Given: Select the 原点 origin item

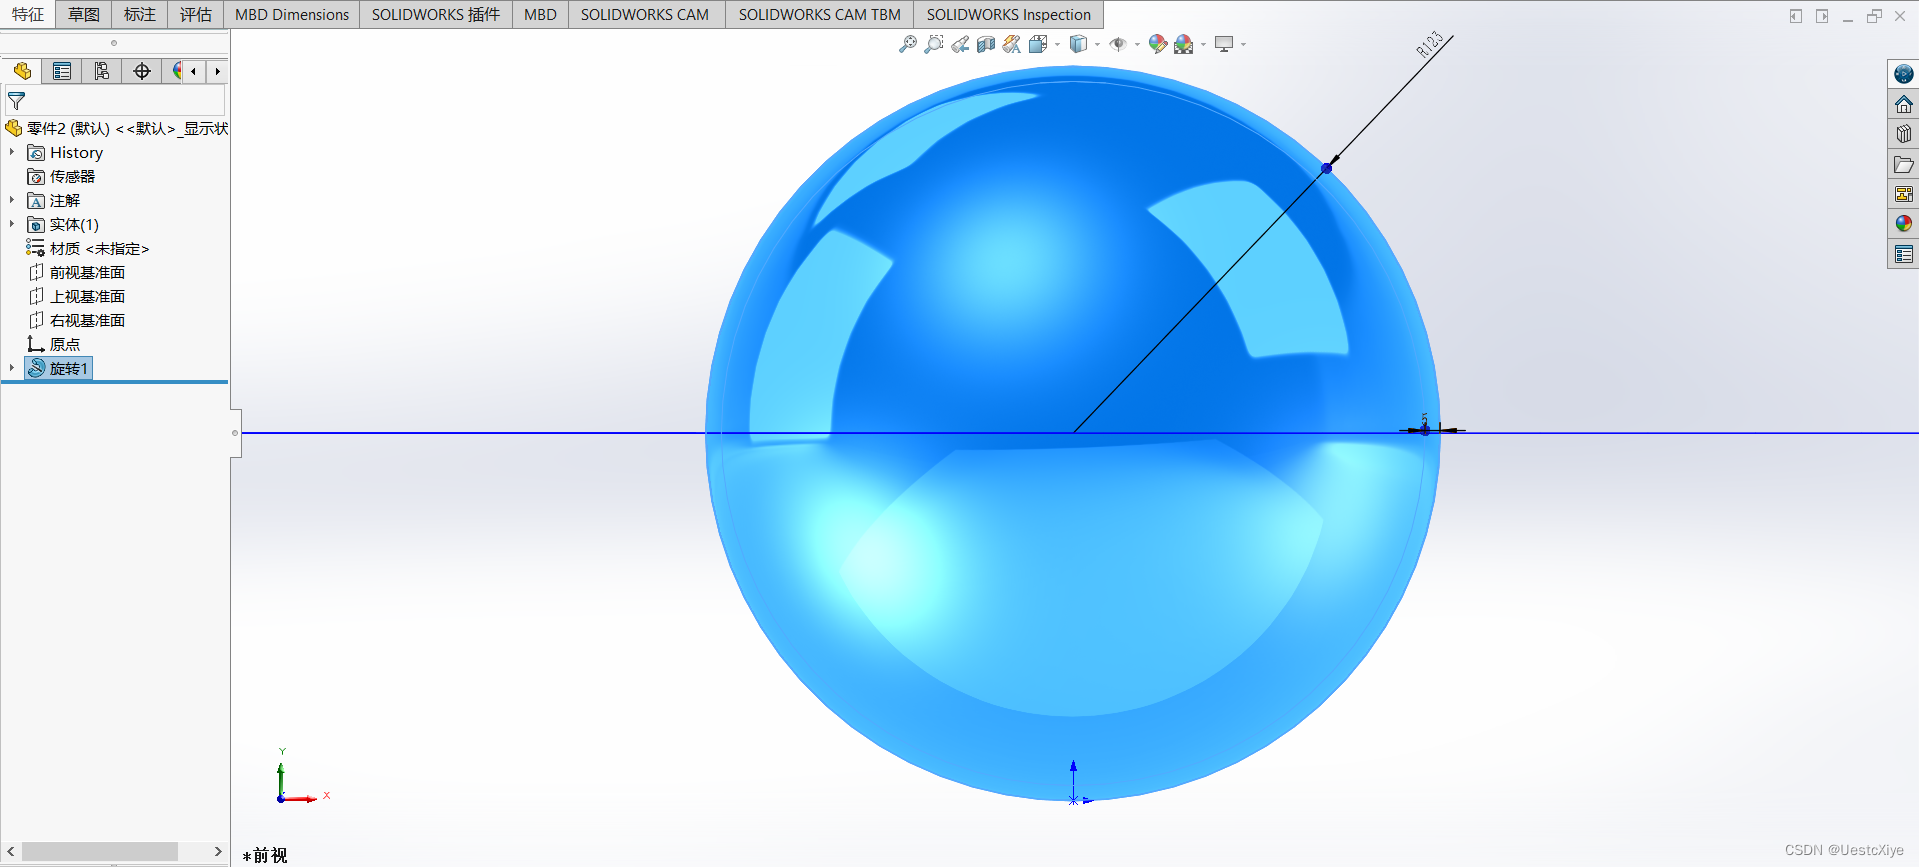Looking at the screenshot, I should 54,344.
